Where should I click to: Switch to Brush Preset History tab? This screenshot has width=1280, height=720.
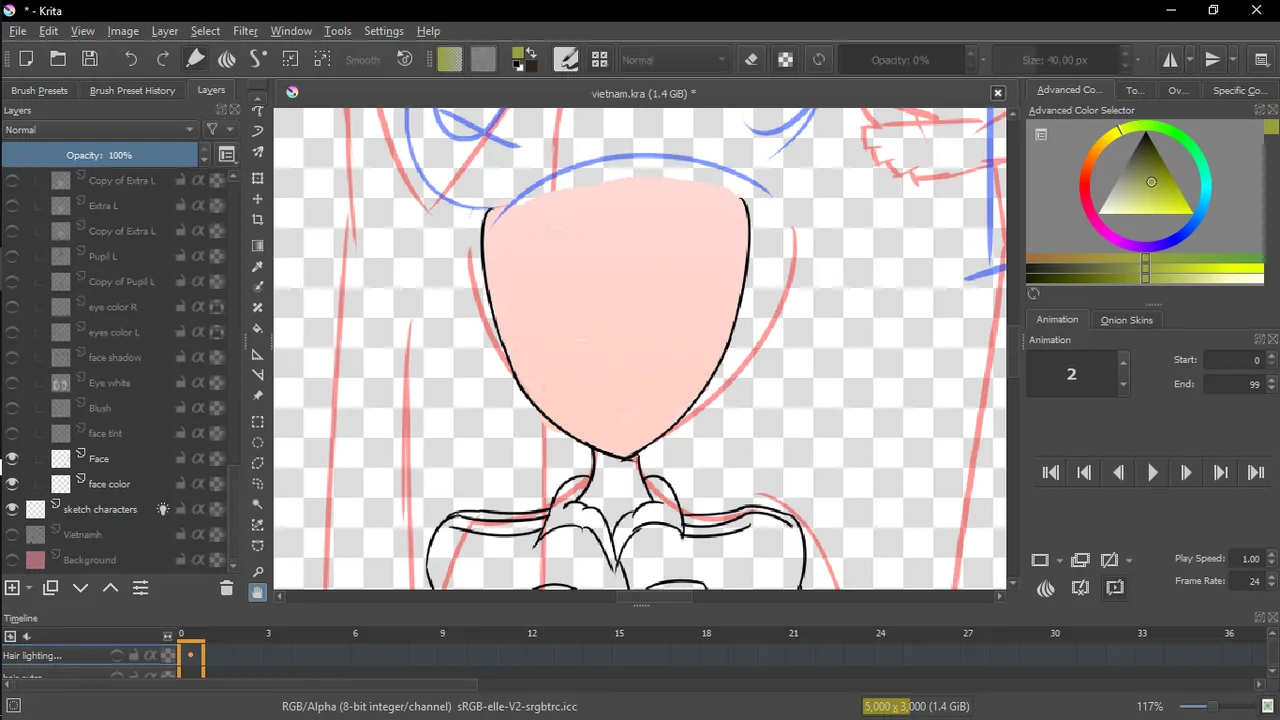[132, 90]
